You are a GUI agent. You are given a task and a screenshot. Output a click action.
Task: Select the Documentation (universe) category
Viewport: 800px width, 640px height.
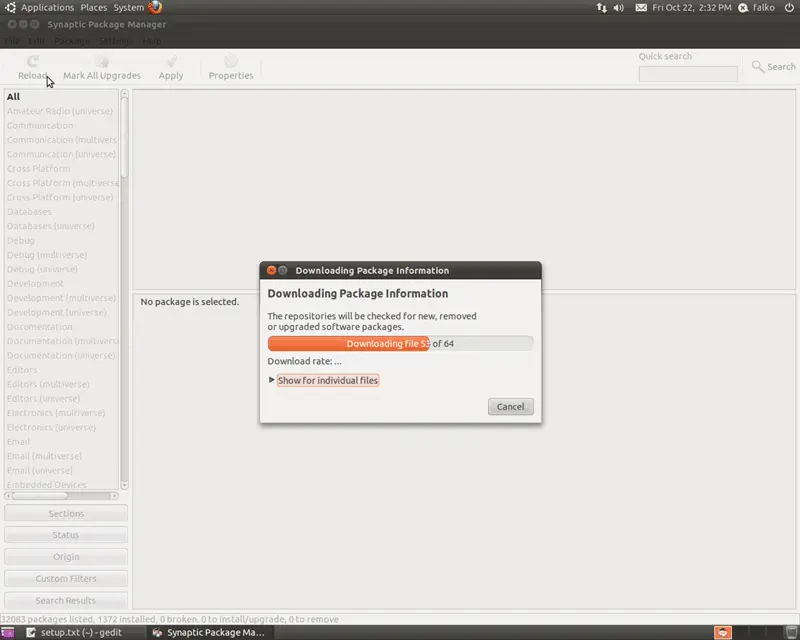pos(61,355)
